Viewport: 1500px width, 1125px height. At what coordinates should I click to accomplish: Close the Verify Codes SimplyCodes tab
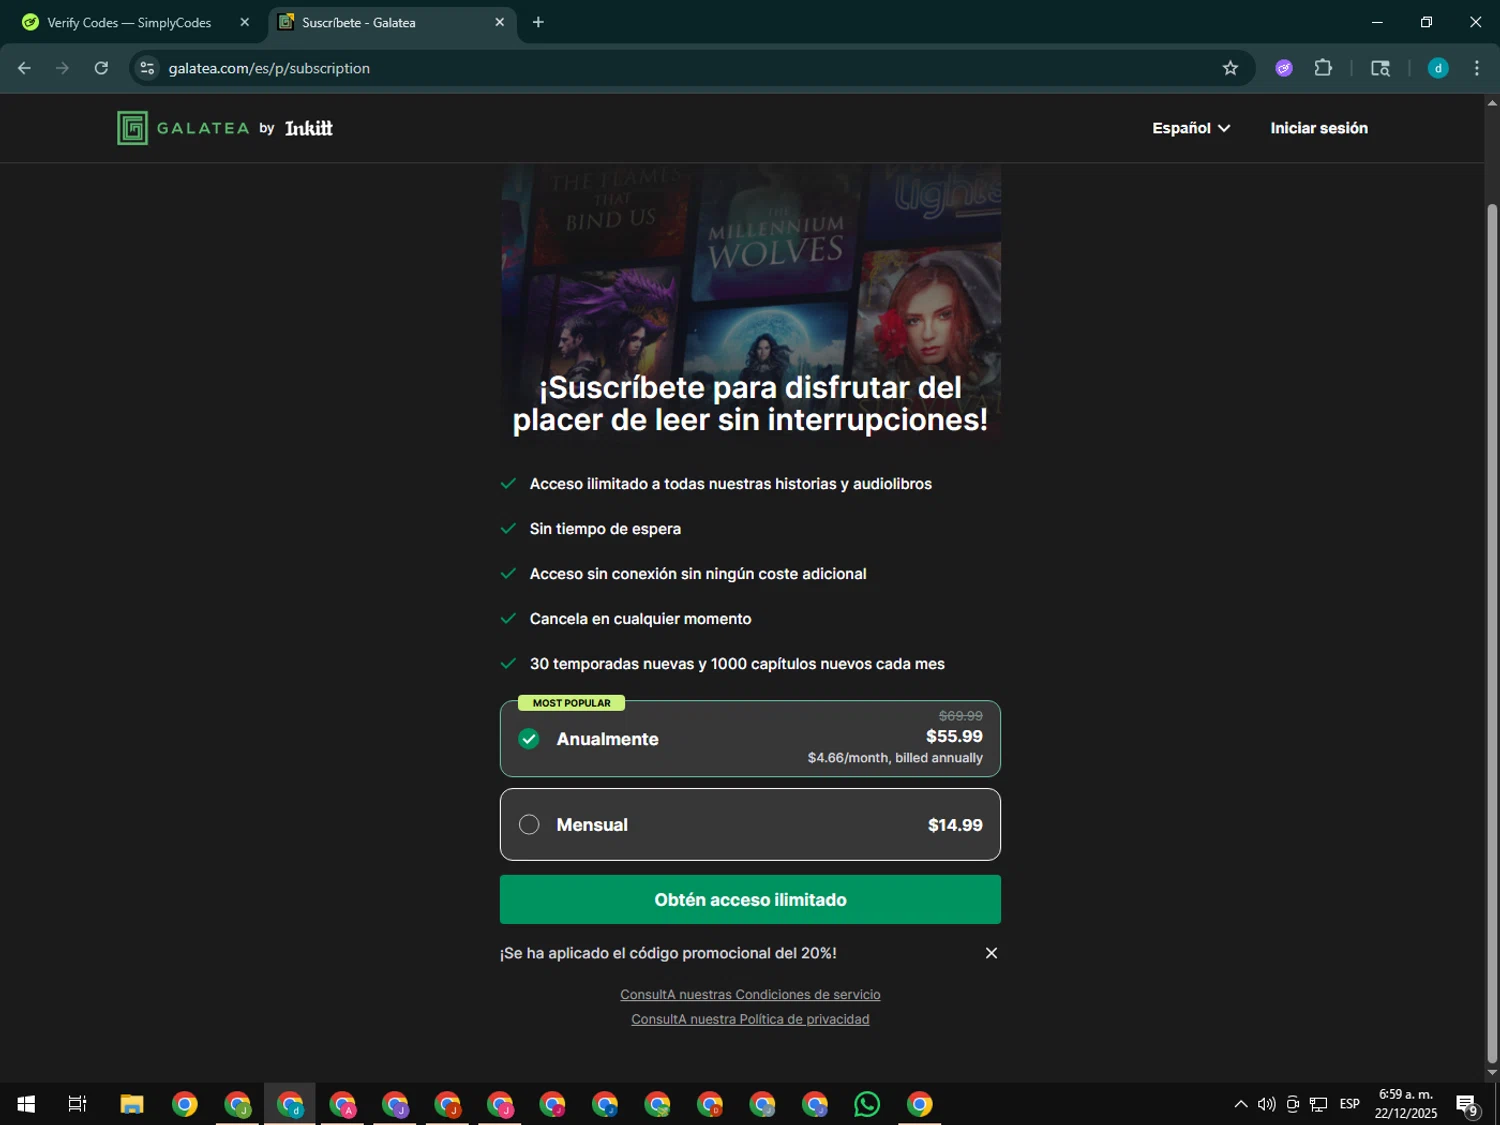pos(244,22)
